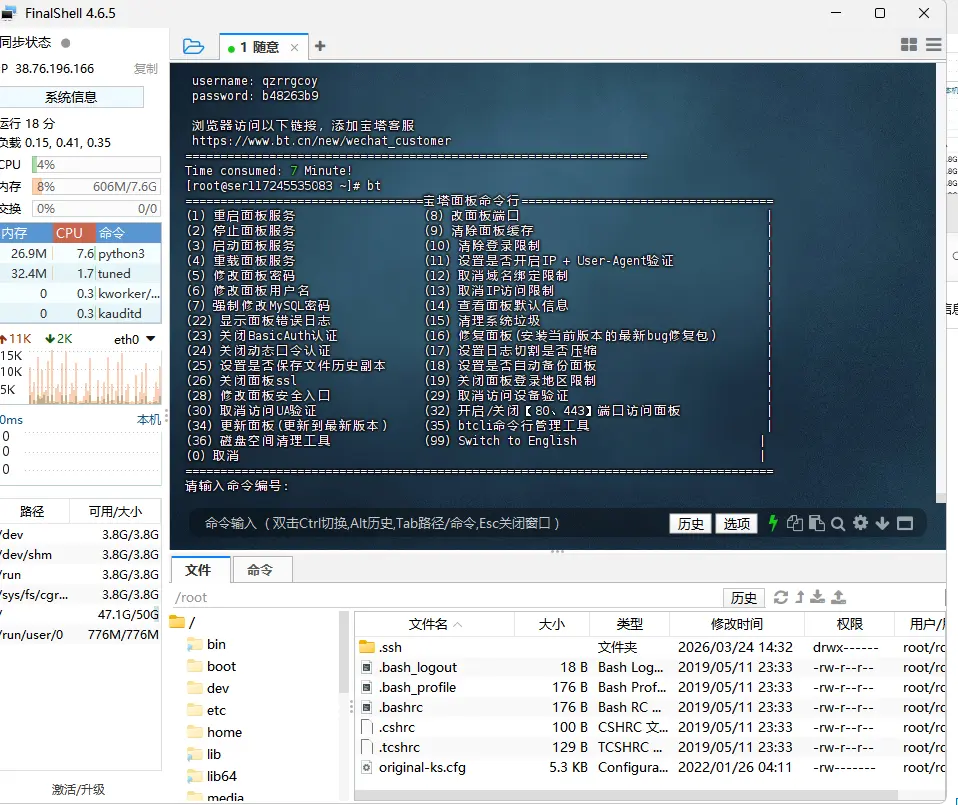Viewport: 958px width, 805px height.
Task: Select the copy icon in the command bar
Action: (x=796, y=522)
